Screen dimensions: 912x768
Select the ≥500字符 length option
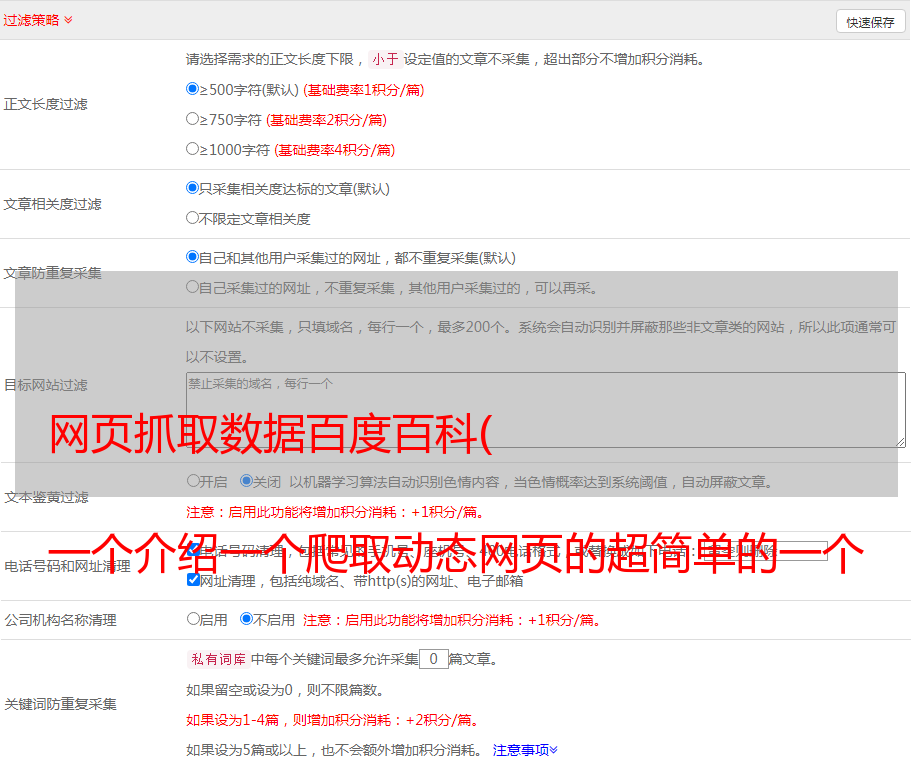pyautogui.click(x=192, y=88)
